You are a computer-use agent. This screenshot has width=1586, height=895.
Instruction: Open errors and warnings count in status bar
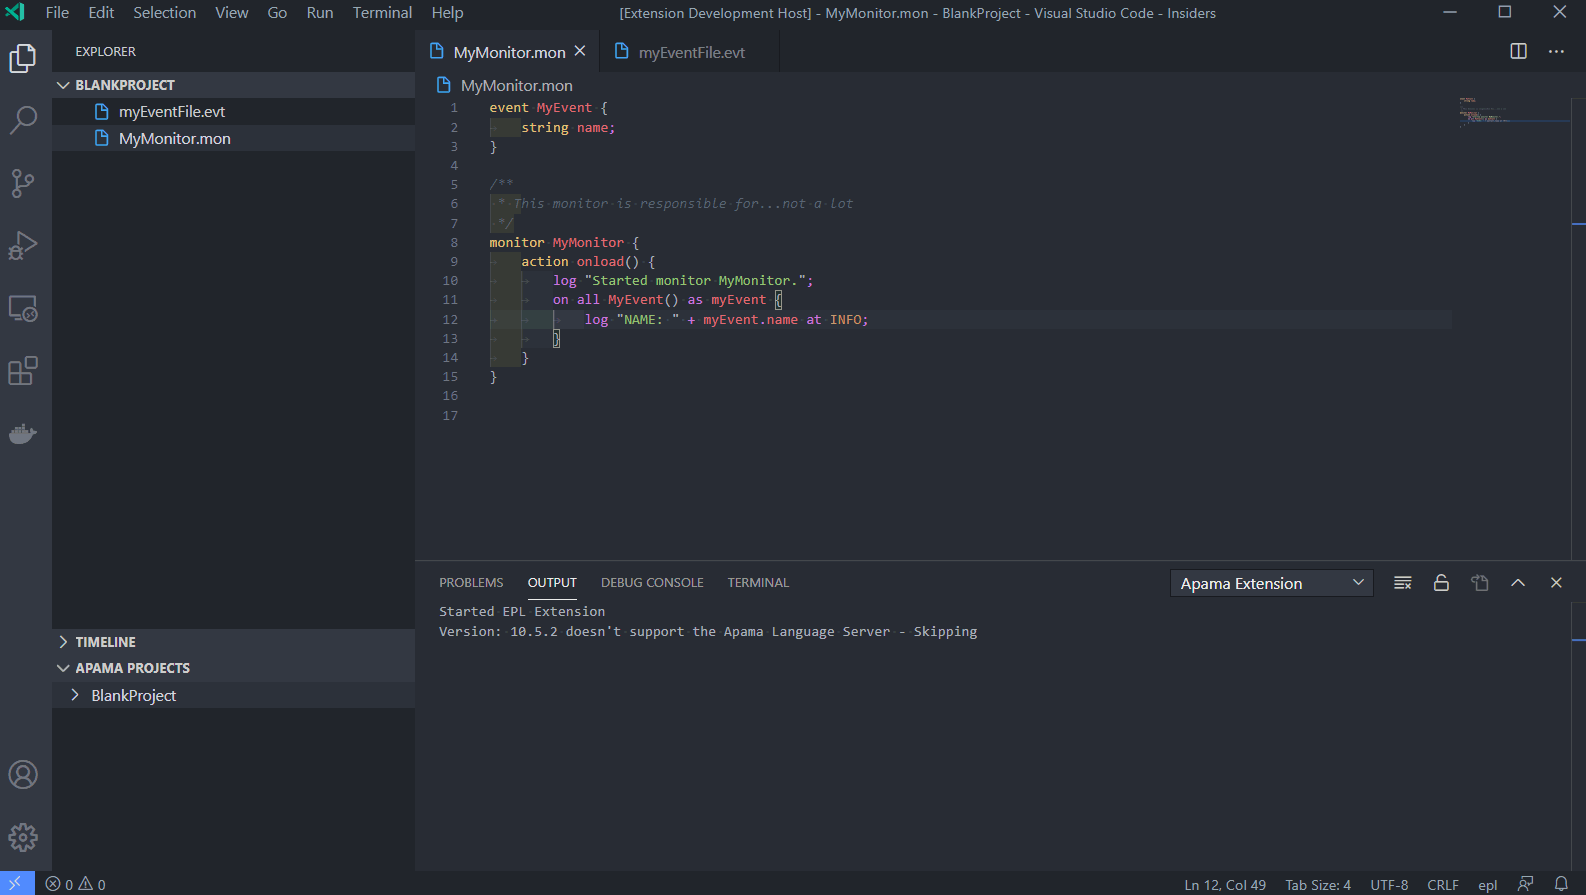click(x=76, y=884)
